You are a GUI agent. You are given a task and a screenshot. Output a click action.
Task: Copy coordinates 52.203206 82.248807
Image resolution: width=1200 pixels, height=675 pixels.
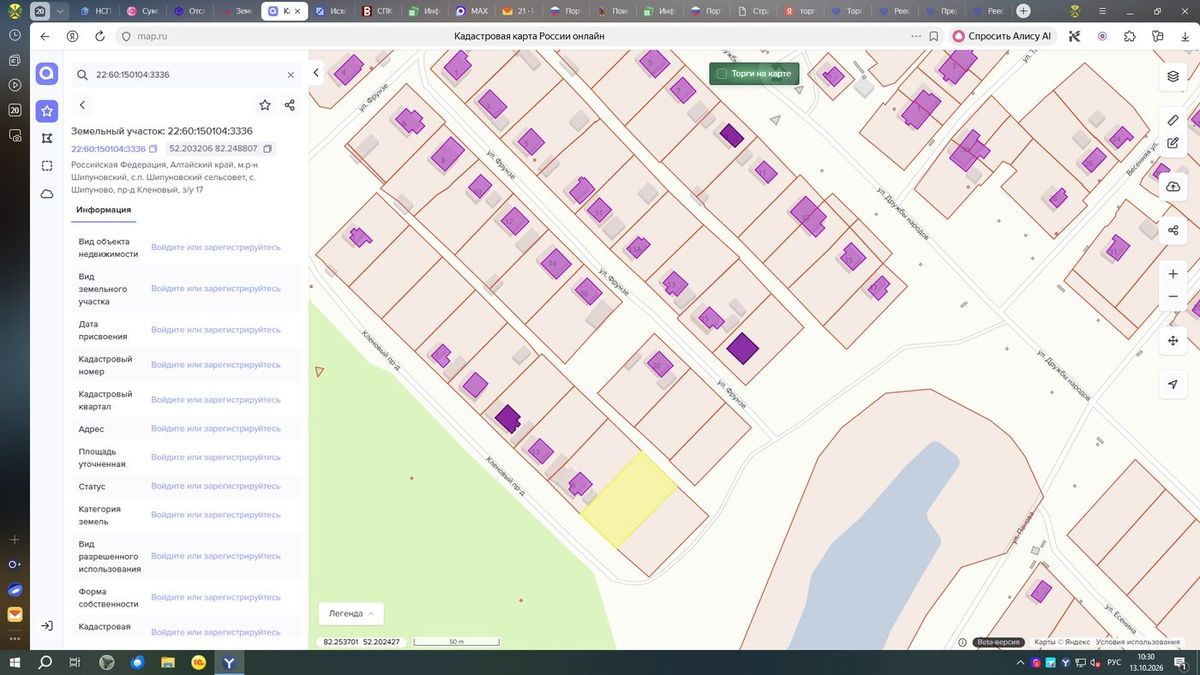pos(268,149)
